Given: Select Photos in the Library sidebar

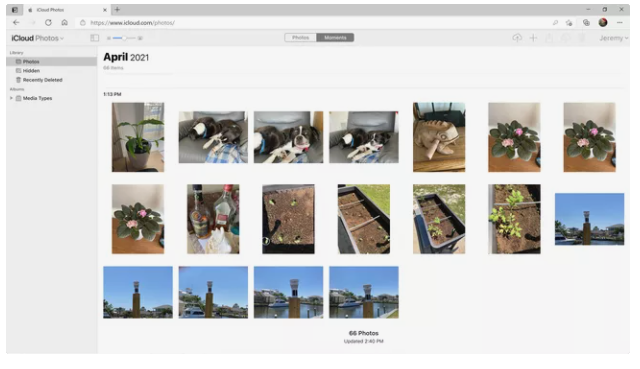Looking at the screenshot, I should pyautogui.click(x=51, y=62).
